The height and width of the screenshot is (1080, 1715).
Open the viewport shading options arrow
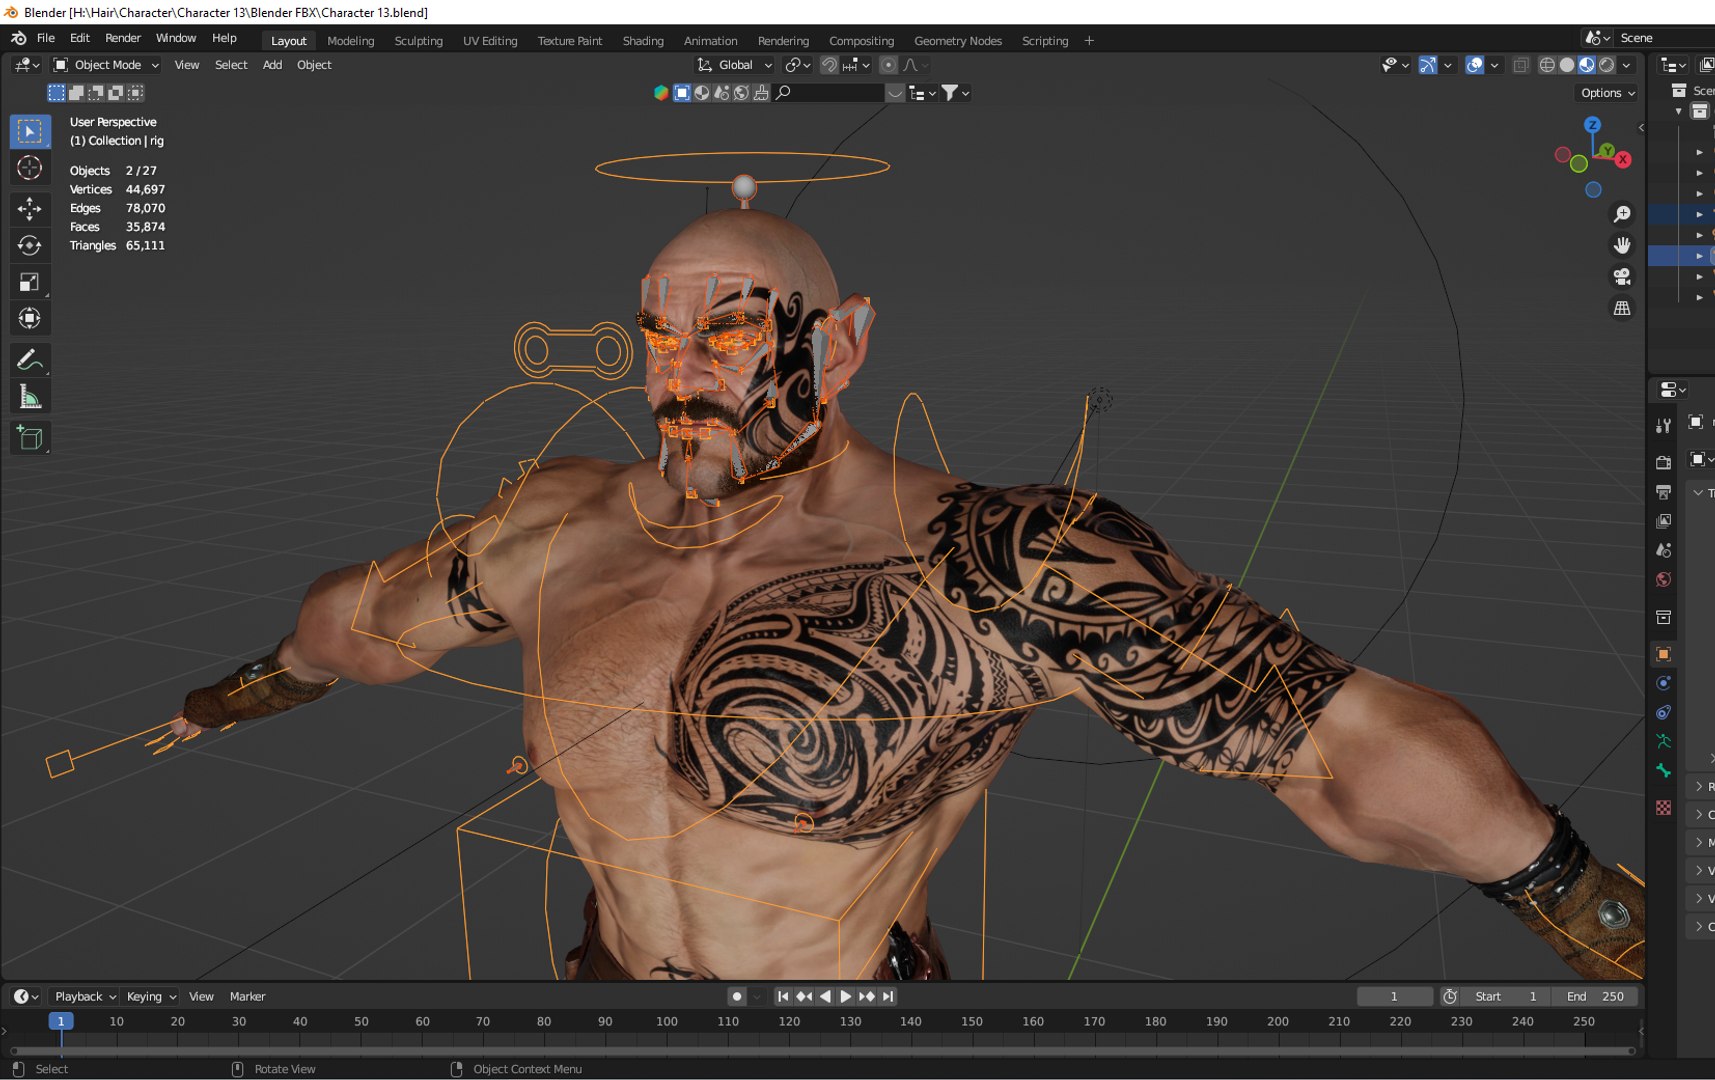pyautogui.click(x=1627, y=65)
